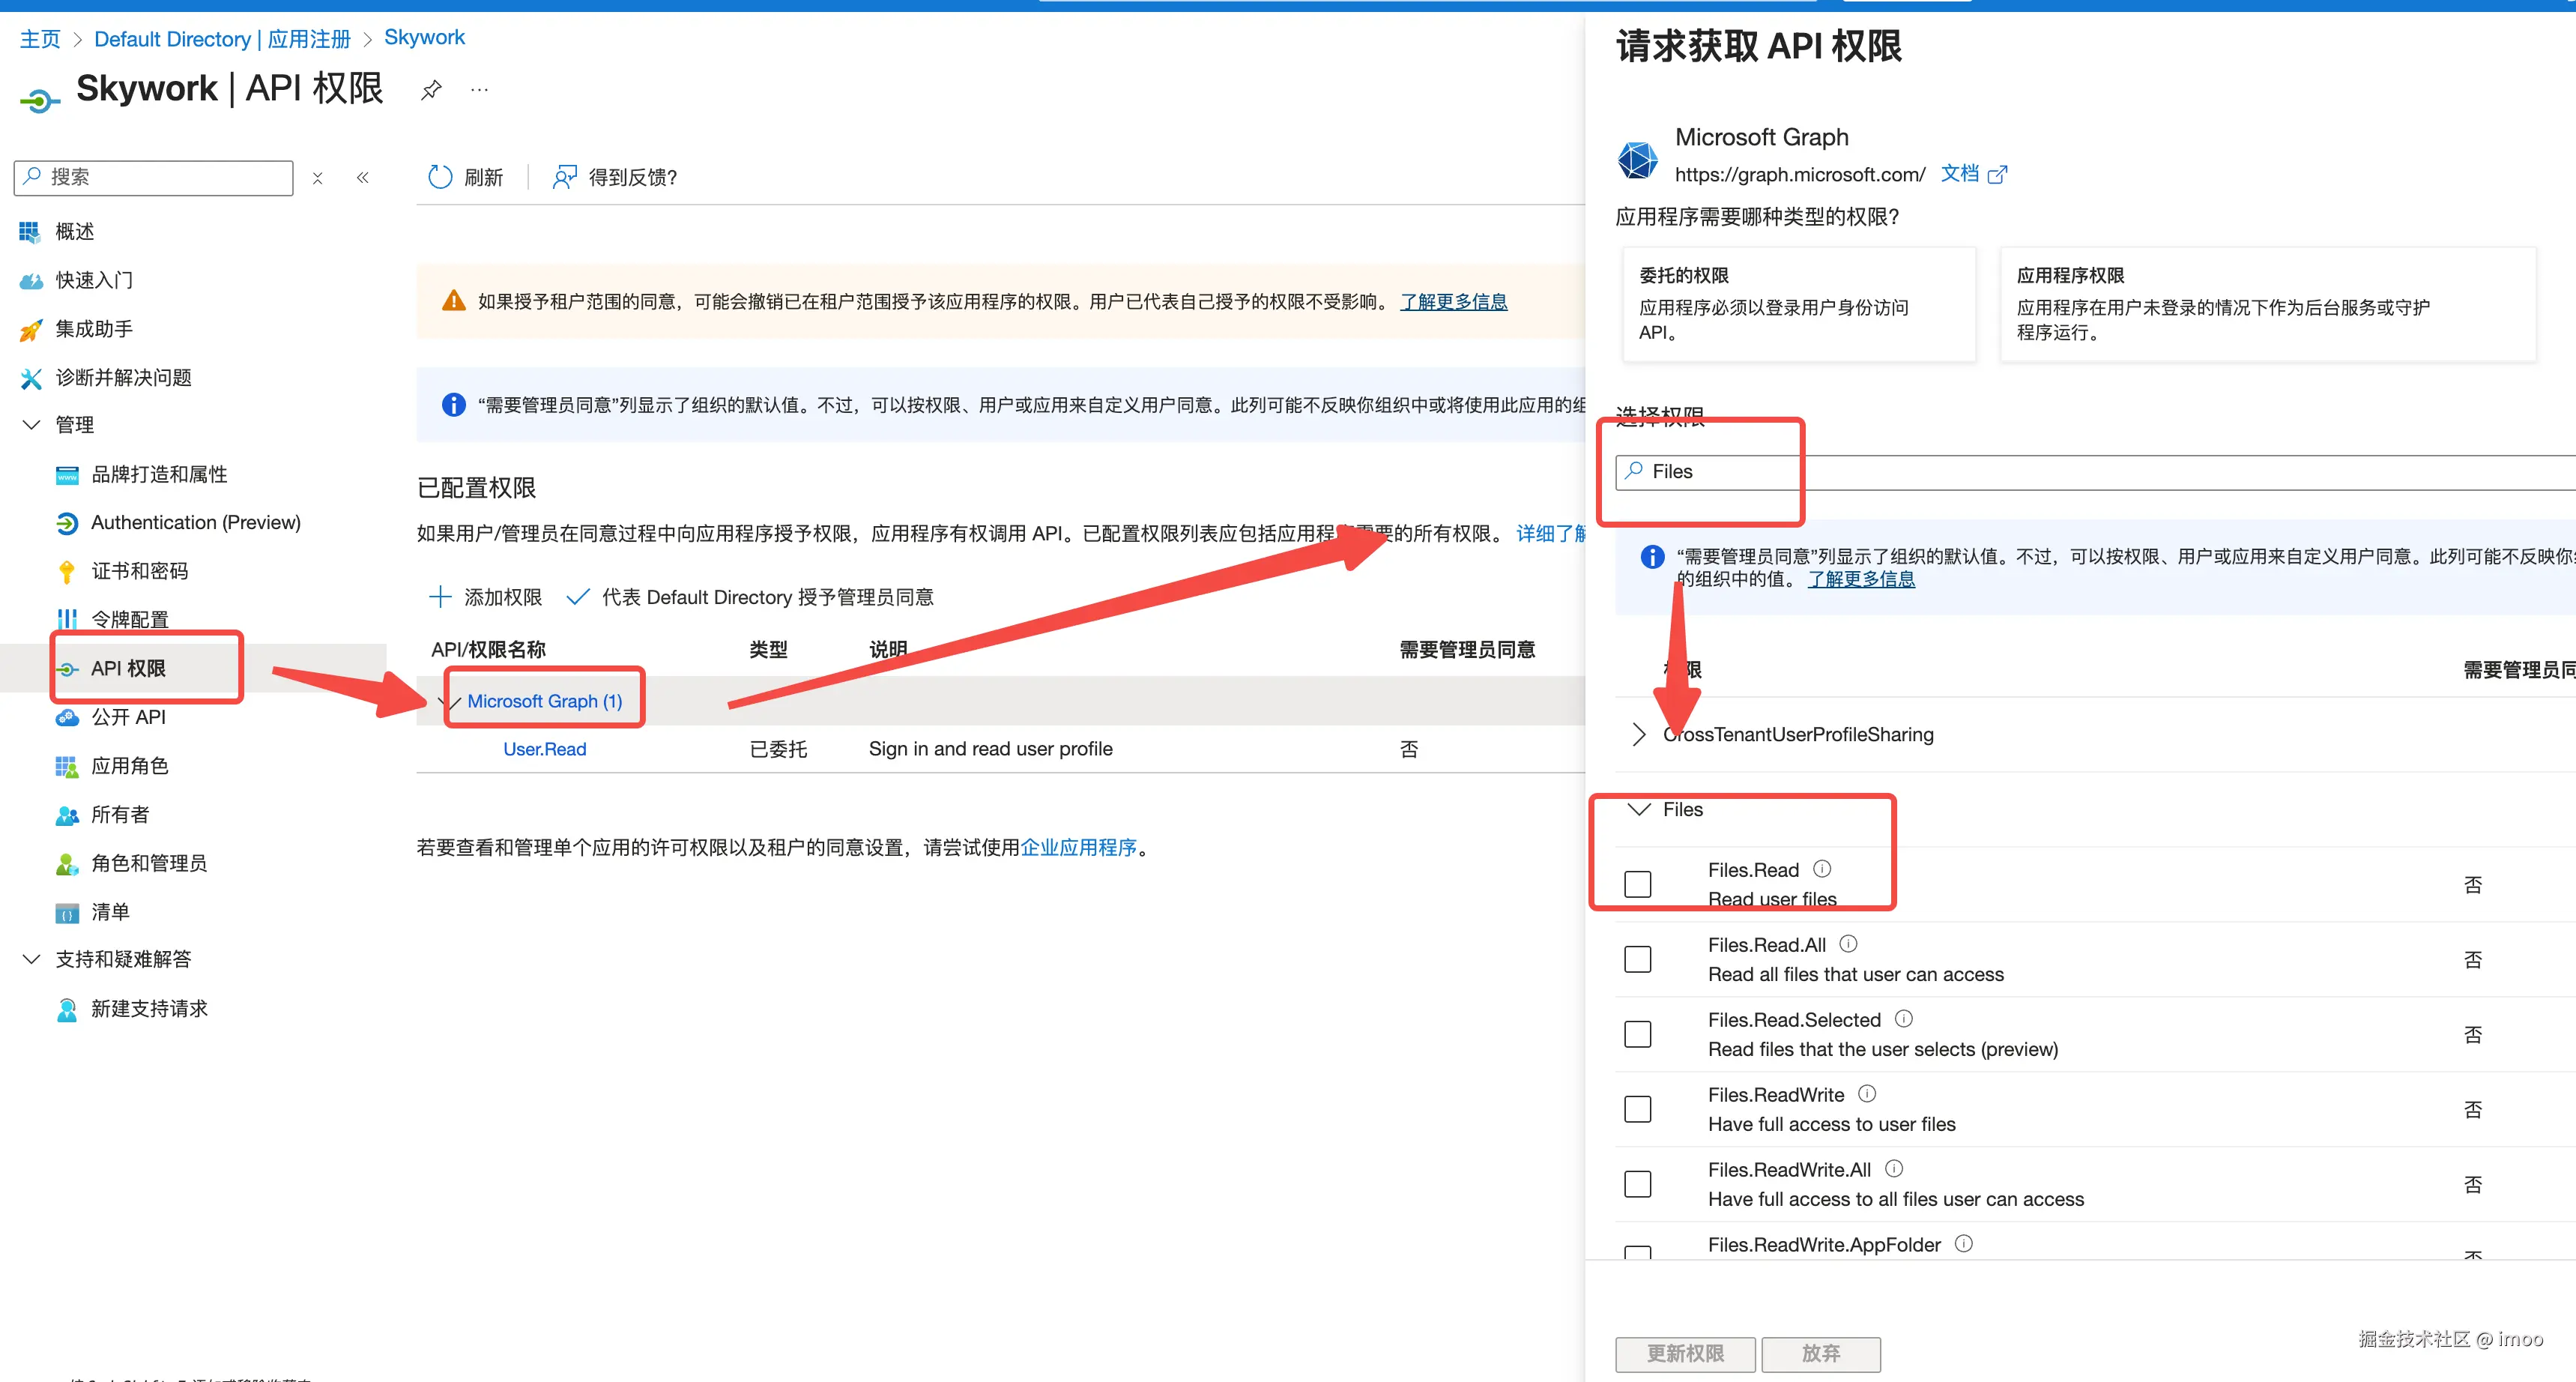2576x1382 pixels.
Task: Click the 集成助手 rocket icon
Action: click(x=30, y=329)
